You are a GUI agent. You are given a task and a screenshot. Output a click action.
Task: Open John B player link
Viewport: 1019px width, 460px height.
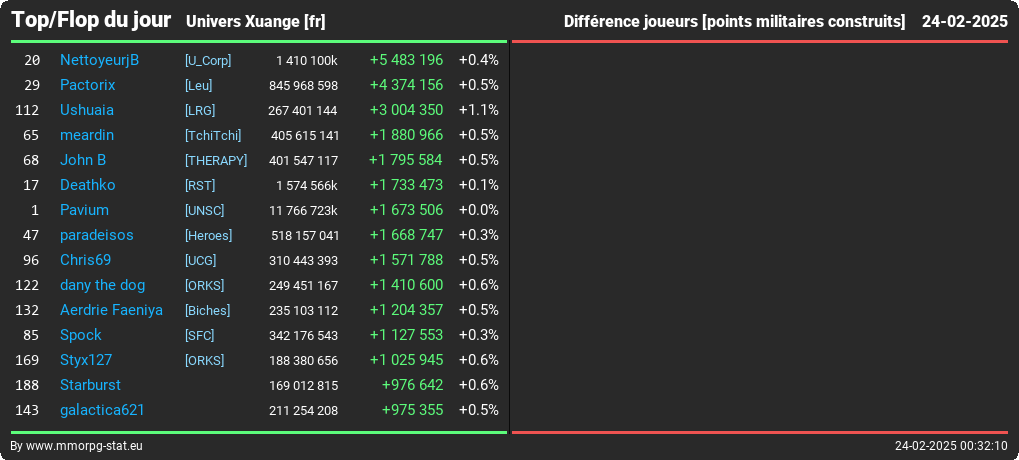click(x=83, y=160)
